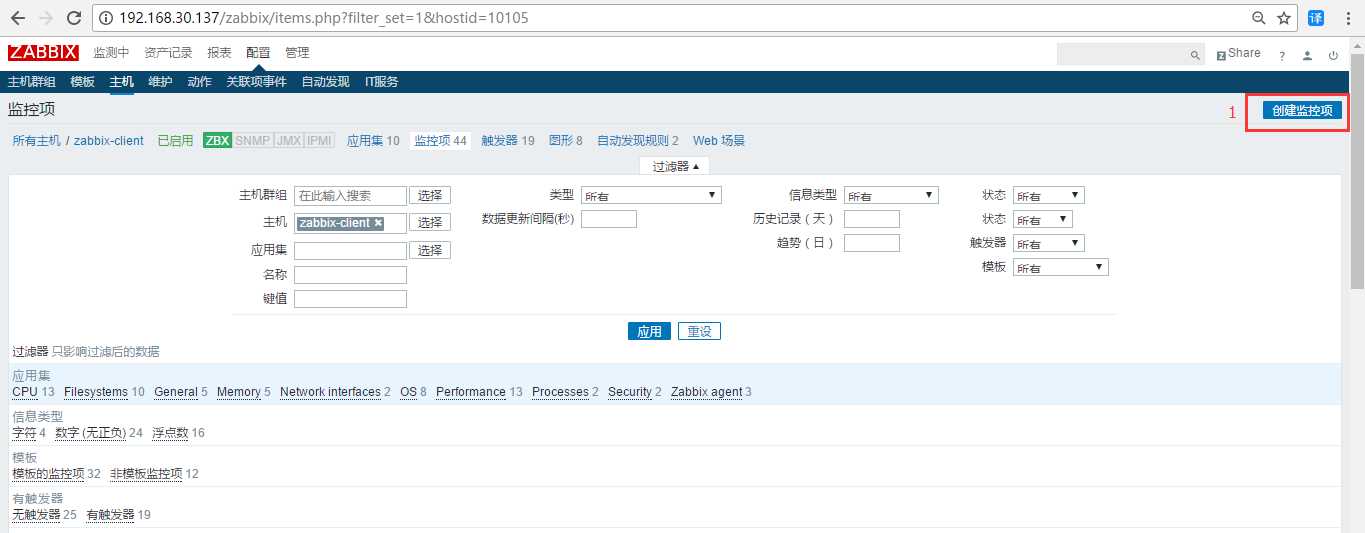Filter by Zabbix agent application
1365x533 pixels.
tap(706, 392)
